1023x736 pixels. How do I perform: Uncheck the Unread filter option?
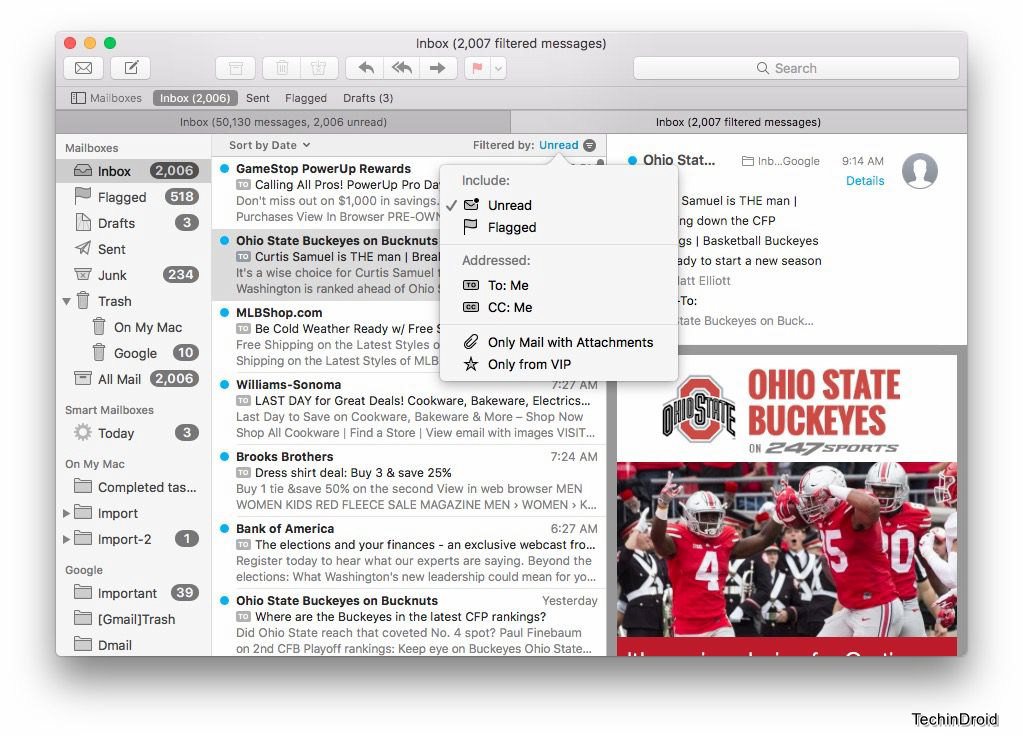click(x=558, y=205)
